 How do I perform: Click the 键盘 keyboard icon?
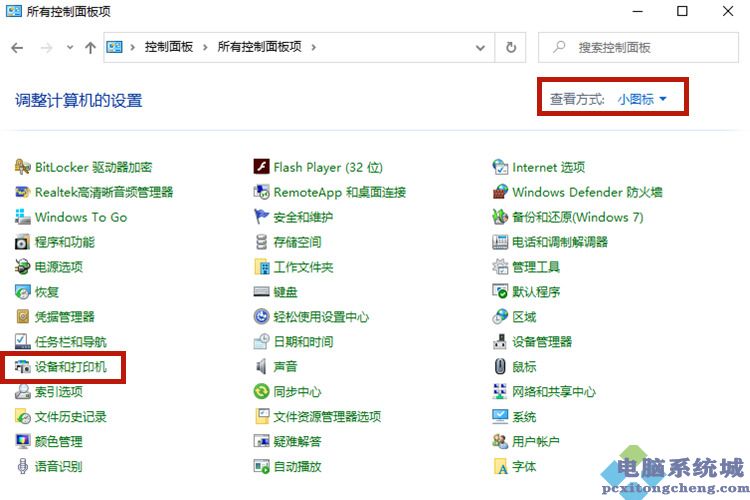pos(261,292)
